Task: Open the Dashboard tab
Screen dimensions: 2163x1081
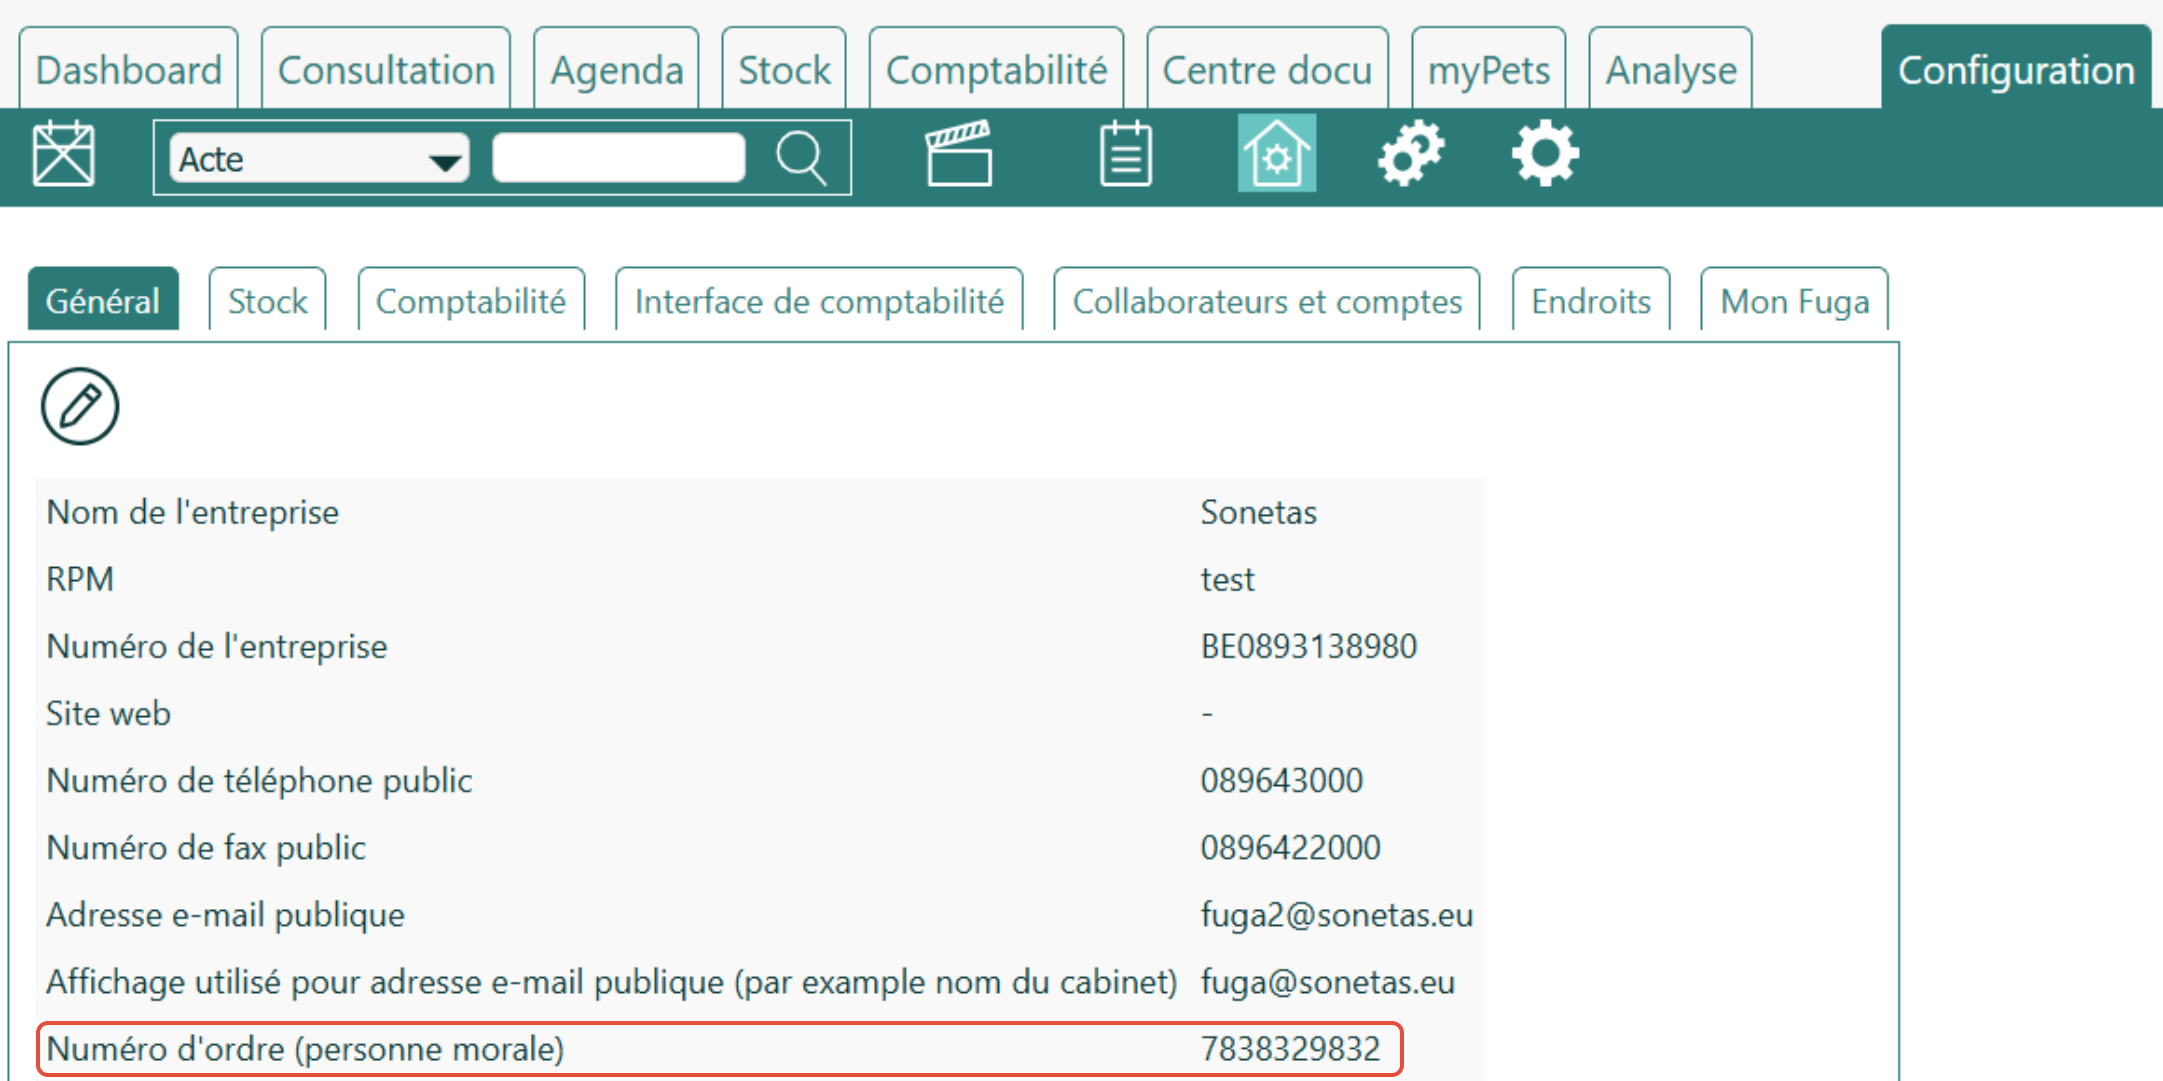Action: tap(129, 70)
